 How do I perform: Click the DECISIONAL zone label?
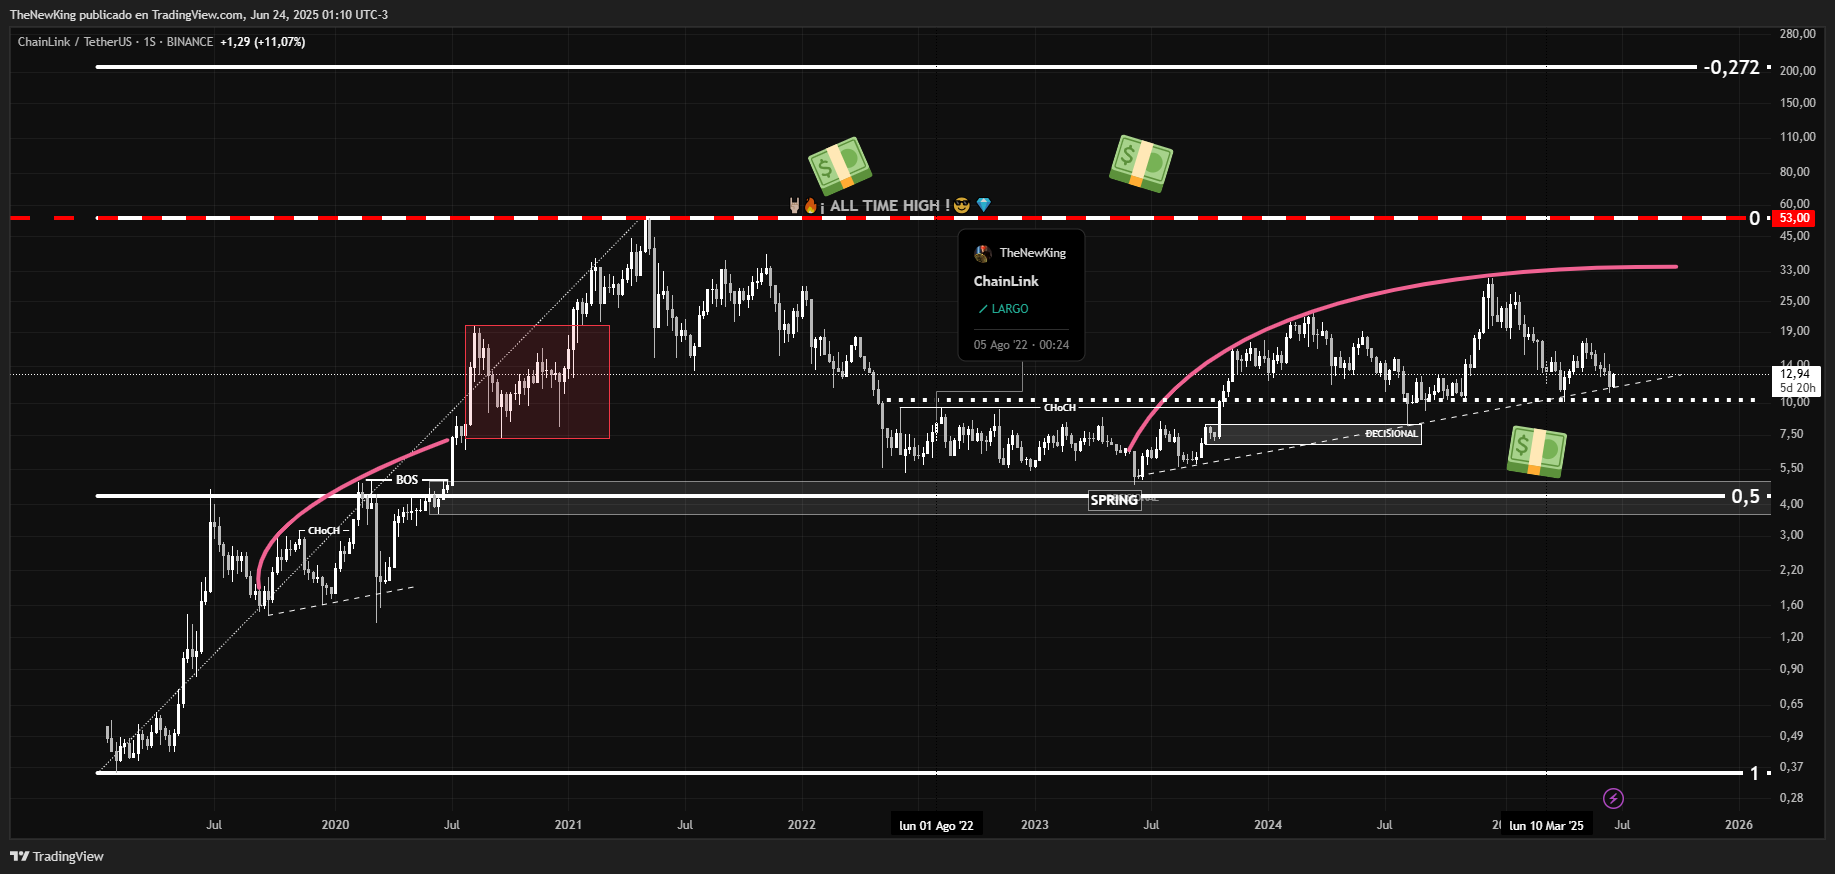tap(1391, 434)
